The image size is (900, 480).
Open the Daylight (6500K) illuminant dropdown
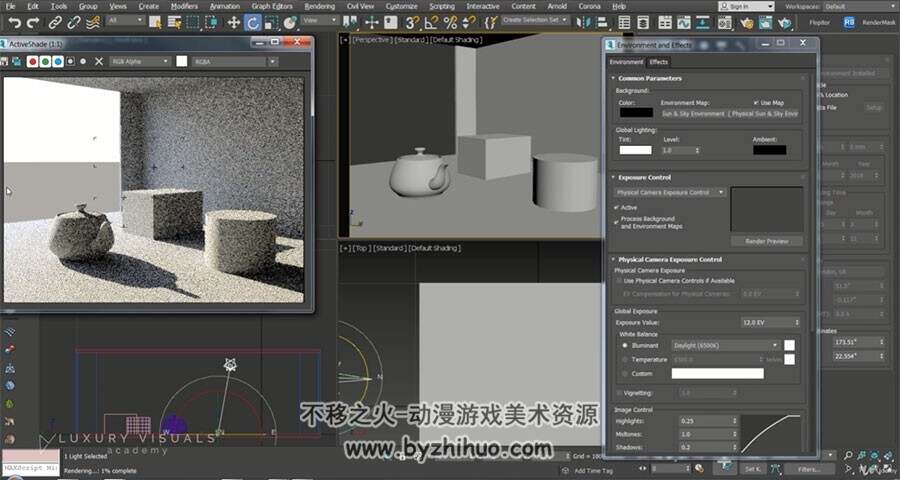726,346
